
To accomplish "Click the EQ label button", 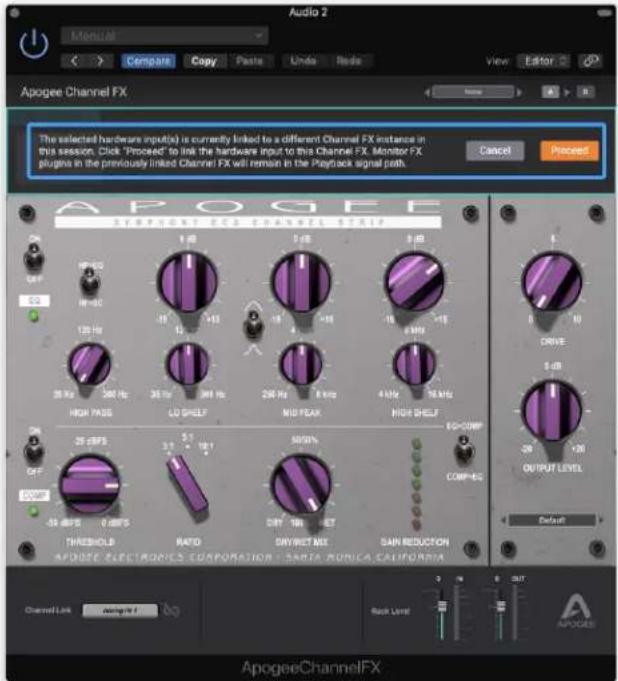I will [x=34, y=301].
